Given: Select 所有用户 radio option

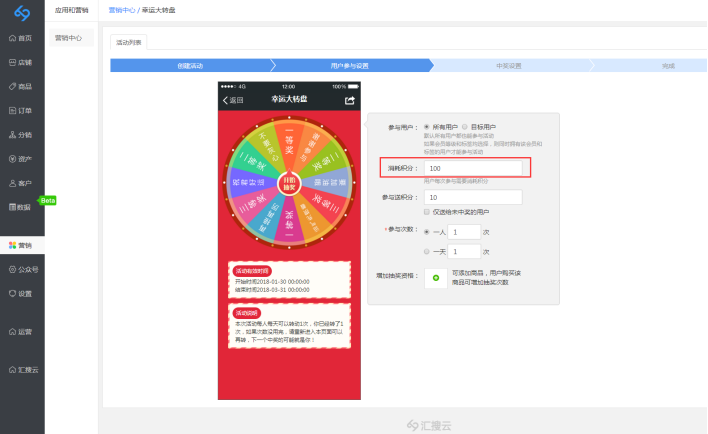Looking at the screenshot, I should [428, 127].
